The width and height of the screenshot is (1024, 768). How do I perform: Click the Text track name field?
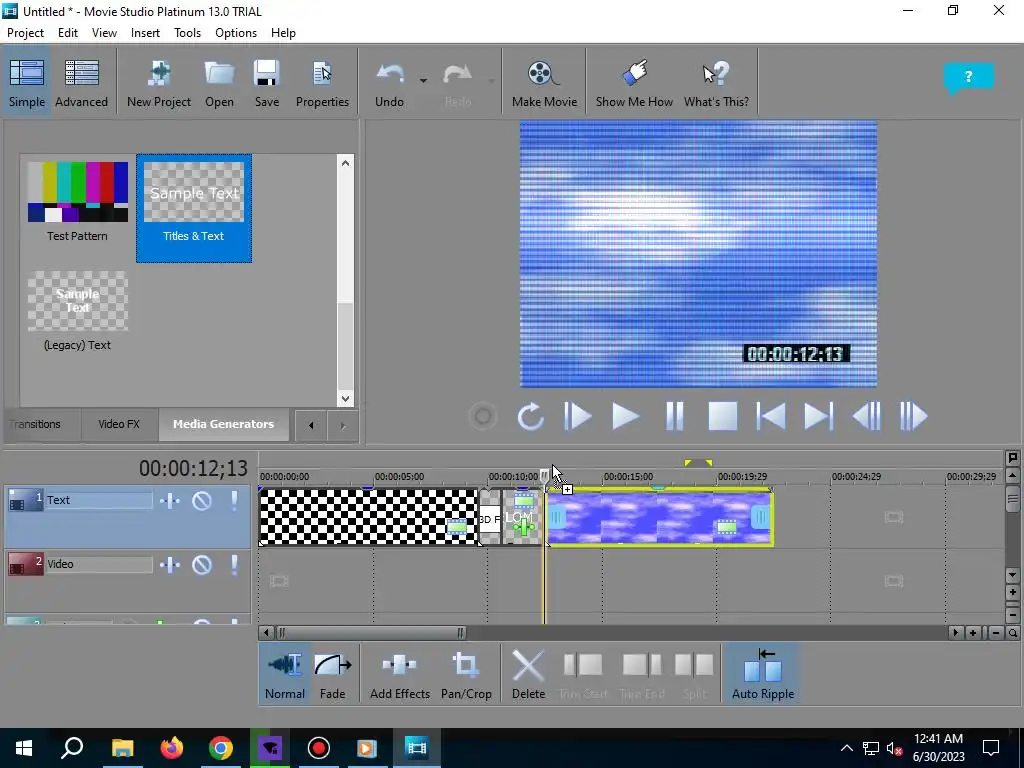99,500
